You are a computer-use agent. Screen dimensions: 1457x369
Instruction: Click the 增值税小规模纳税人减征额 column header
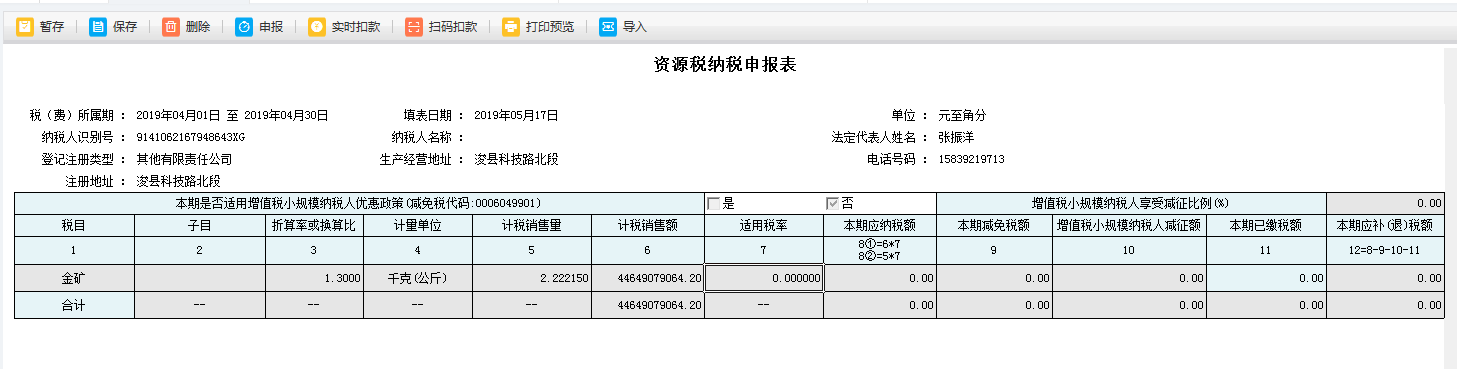[x=1130, y=225]
